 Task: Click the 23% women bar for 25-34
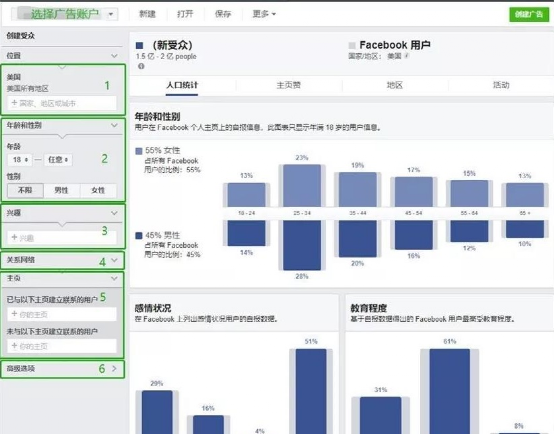click(302, 186)
